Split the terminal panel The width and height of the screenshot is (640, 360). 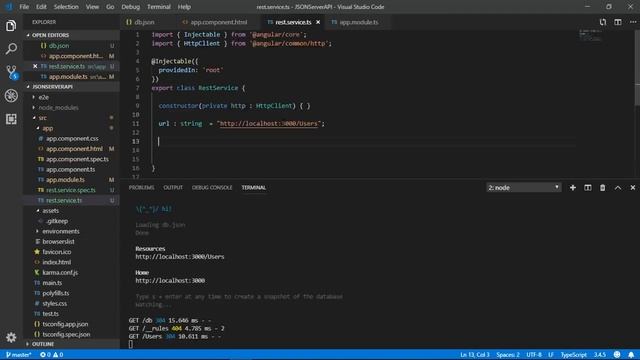pyautogui.click(x=587, y=187)
